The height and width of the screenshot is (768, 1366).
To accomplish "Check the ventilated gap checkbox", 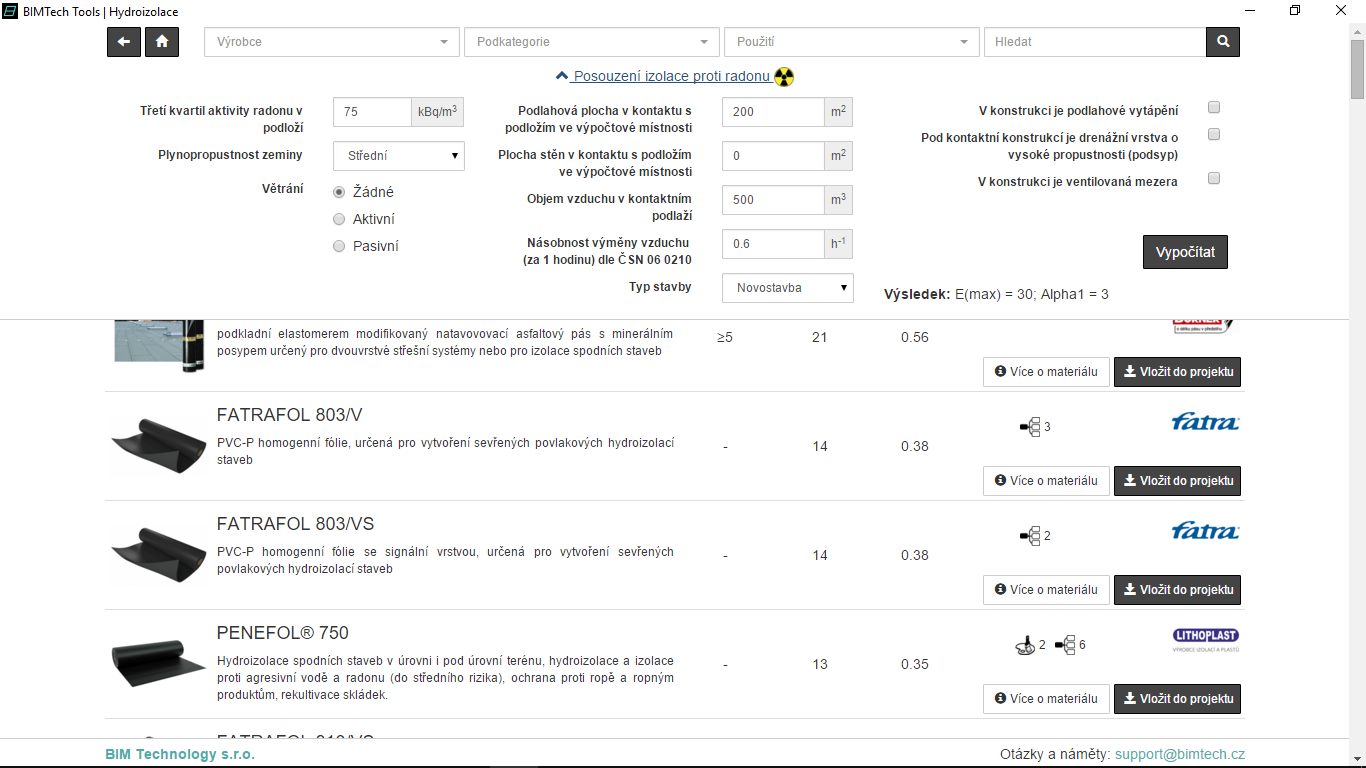I will [1214, 179].
